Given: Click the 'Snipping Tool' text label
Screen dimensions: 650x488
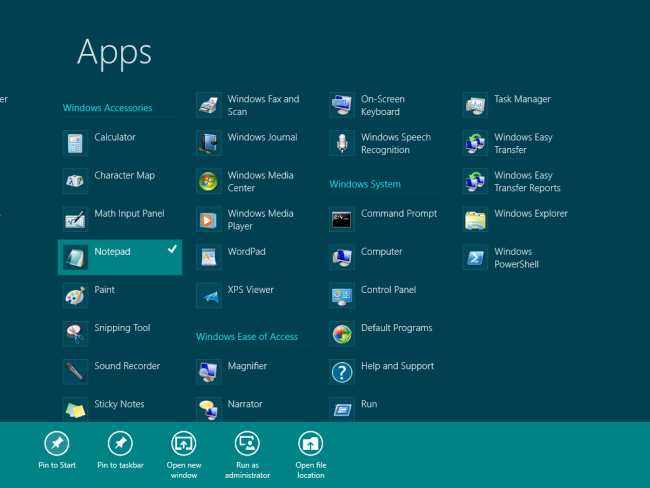Looking at the screenshot, I should click(122, 328).
